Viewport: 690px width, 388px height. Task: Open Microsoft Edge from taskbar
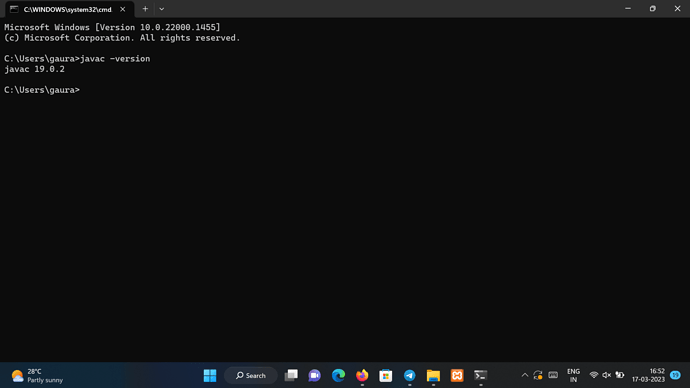(x=338, y=375)
